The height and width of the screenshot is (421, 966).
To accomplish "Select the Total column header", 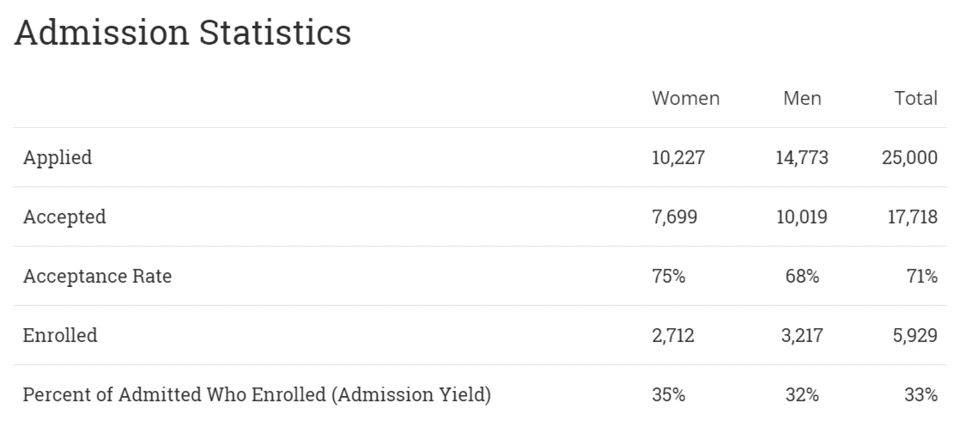I will (916, 98).
